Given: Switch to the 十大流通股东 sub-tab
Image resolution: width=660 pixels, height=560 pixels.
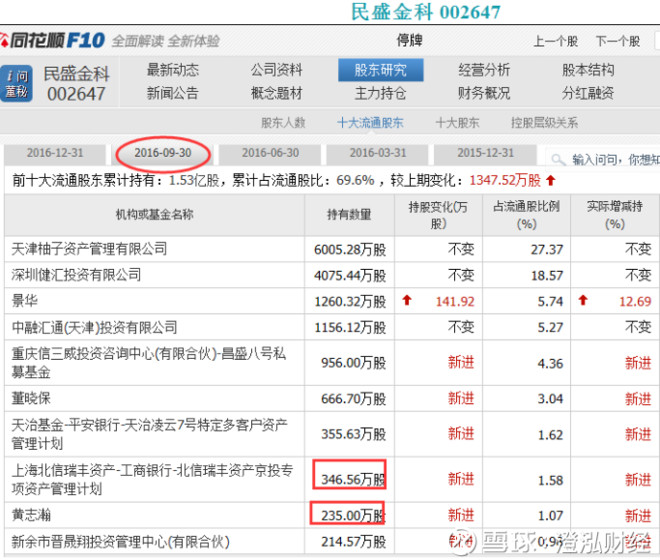Looking at the screenshot, I should coord(370,123).
